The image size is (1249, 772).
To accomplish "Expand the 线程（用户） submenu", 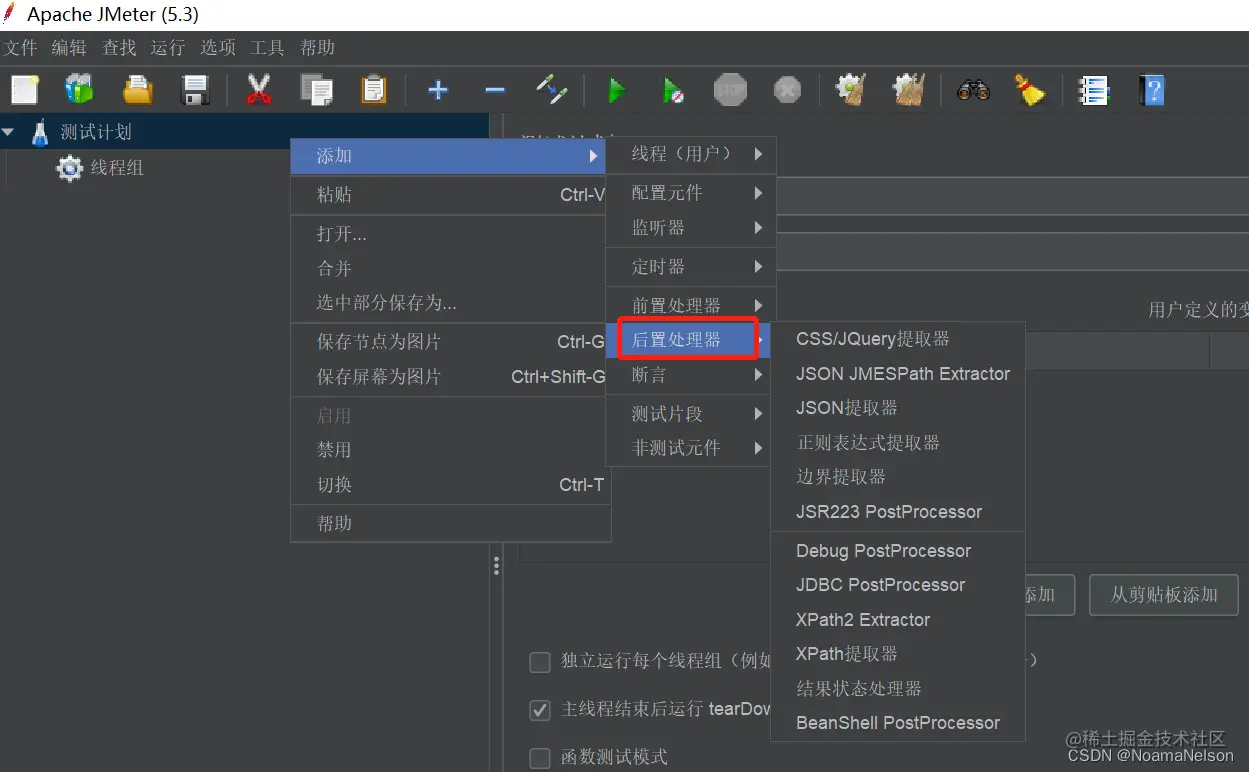I will (x=689, y=155).
